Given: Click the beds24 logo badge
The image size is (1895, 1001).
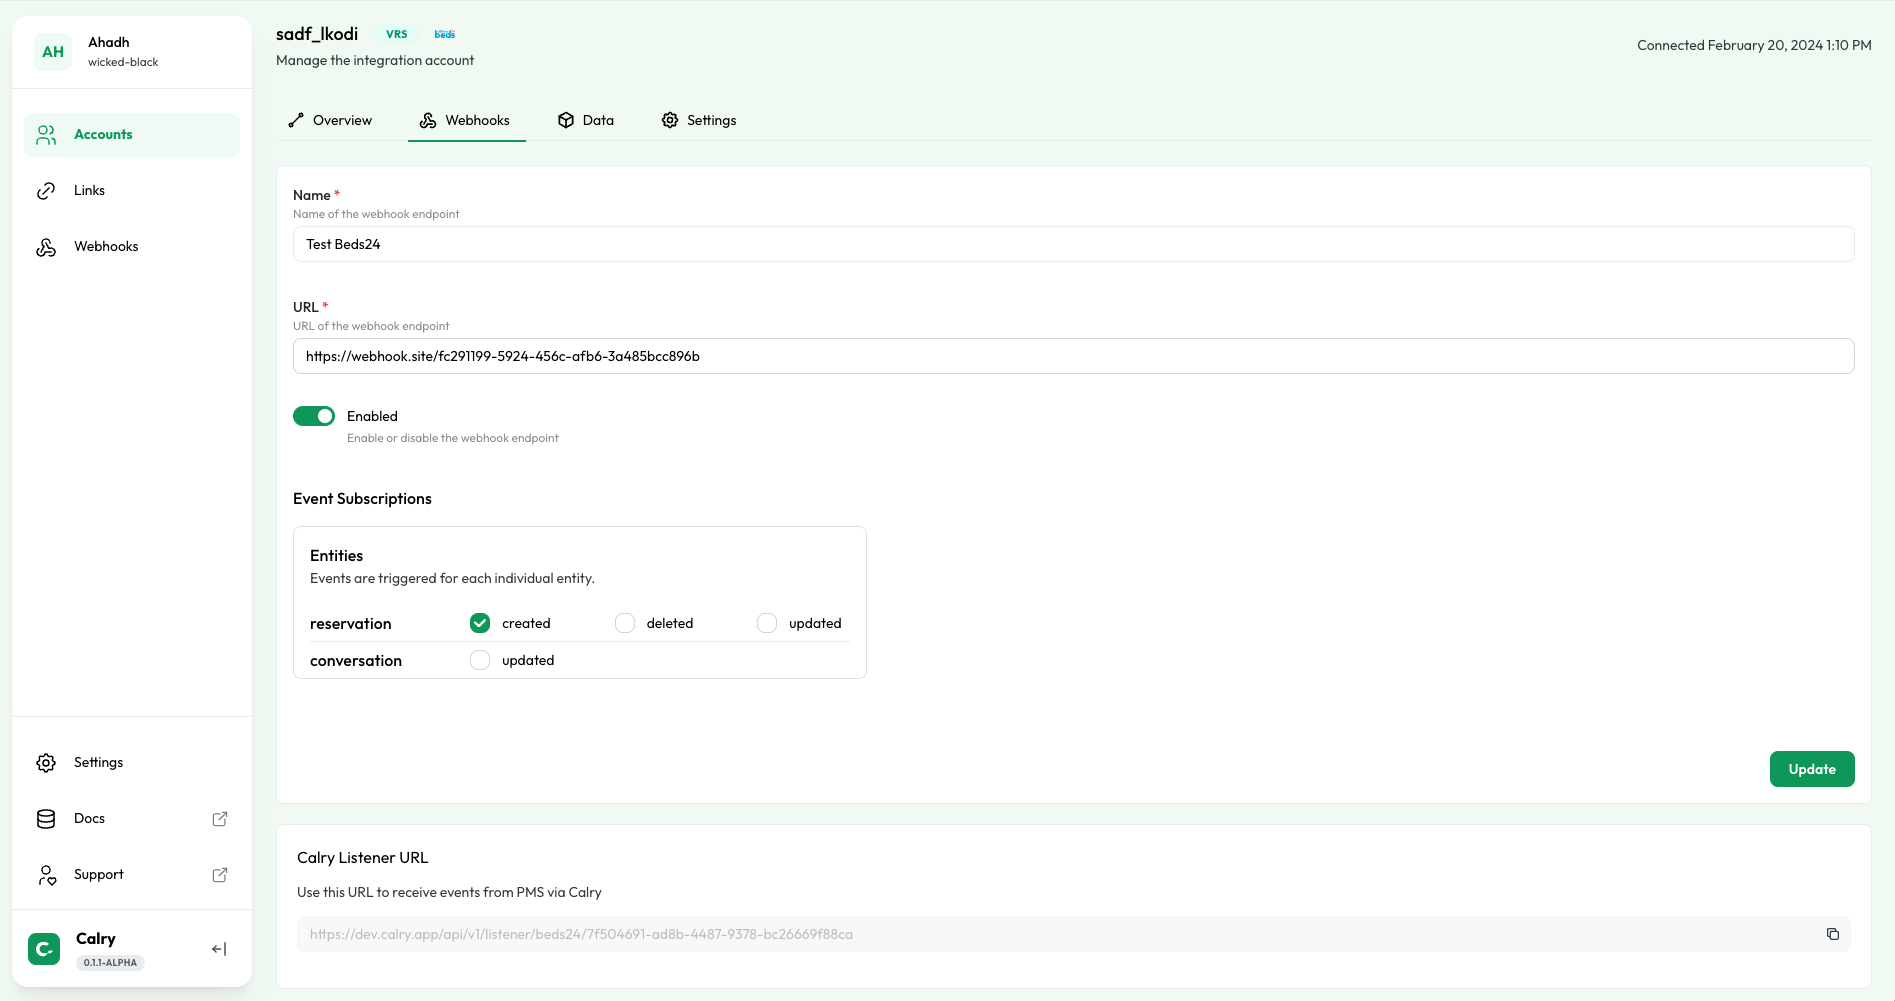Looking at the screenshot, I should click(445, 34).
